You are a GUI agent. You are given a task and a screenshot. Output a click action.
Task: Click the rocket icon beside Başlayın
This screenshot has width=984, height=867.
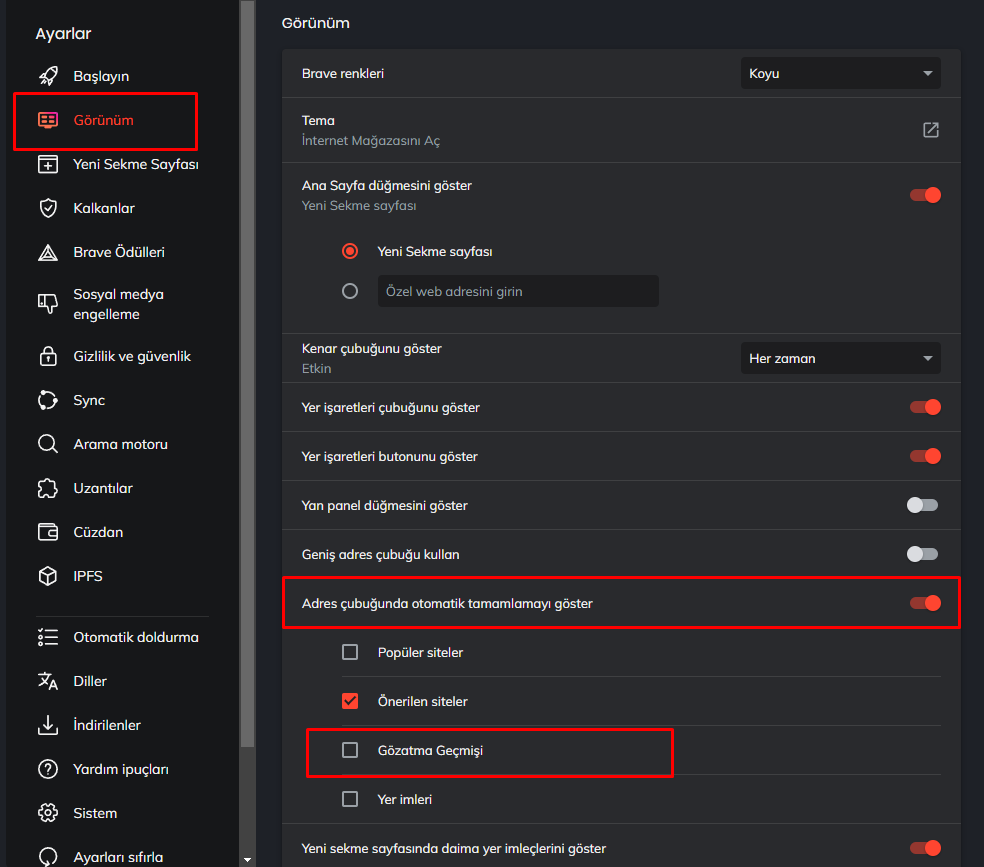point(48,76)
